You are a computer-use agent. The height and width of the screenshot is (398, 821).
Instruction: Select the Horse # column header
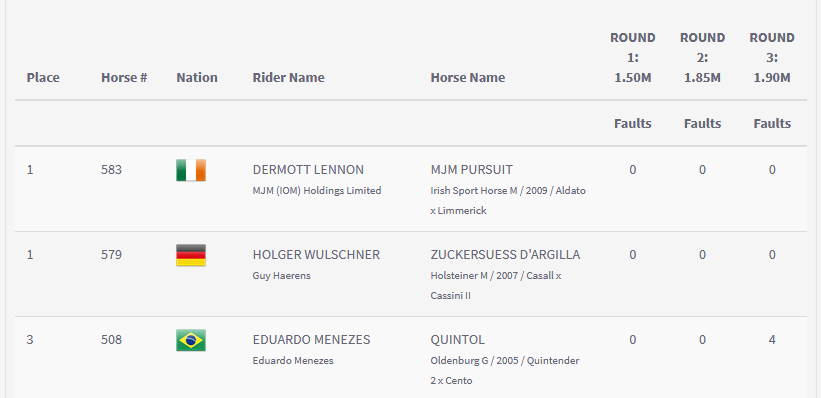tap(124, 78)
